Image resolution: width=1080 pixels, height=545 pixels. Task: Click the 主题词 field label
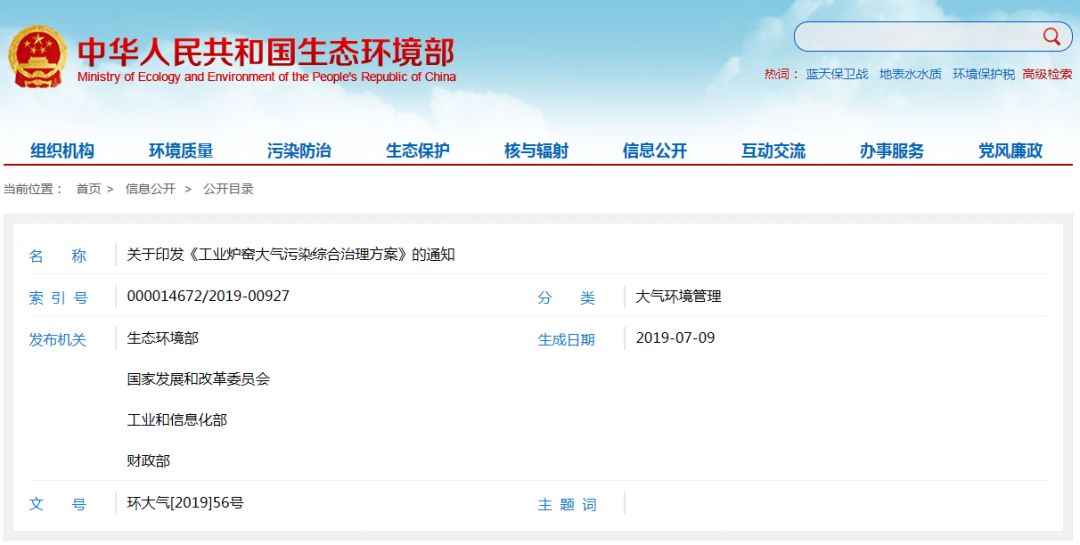pyautogui.click(x=566, y=505)
